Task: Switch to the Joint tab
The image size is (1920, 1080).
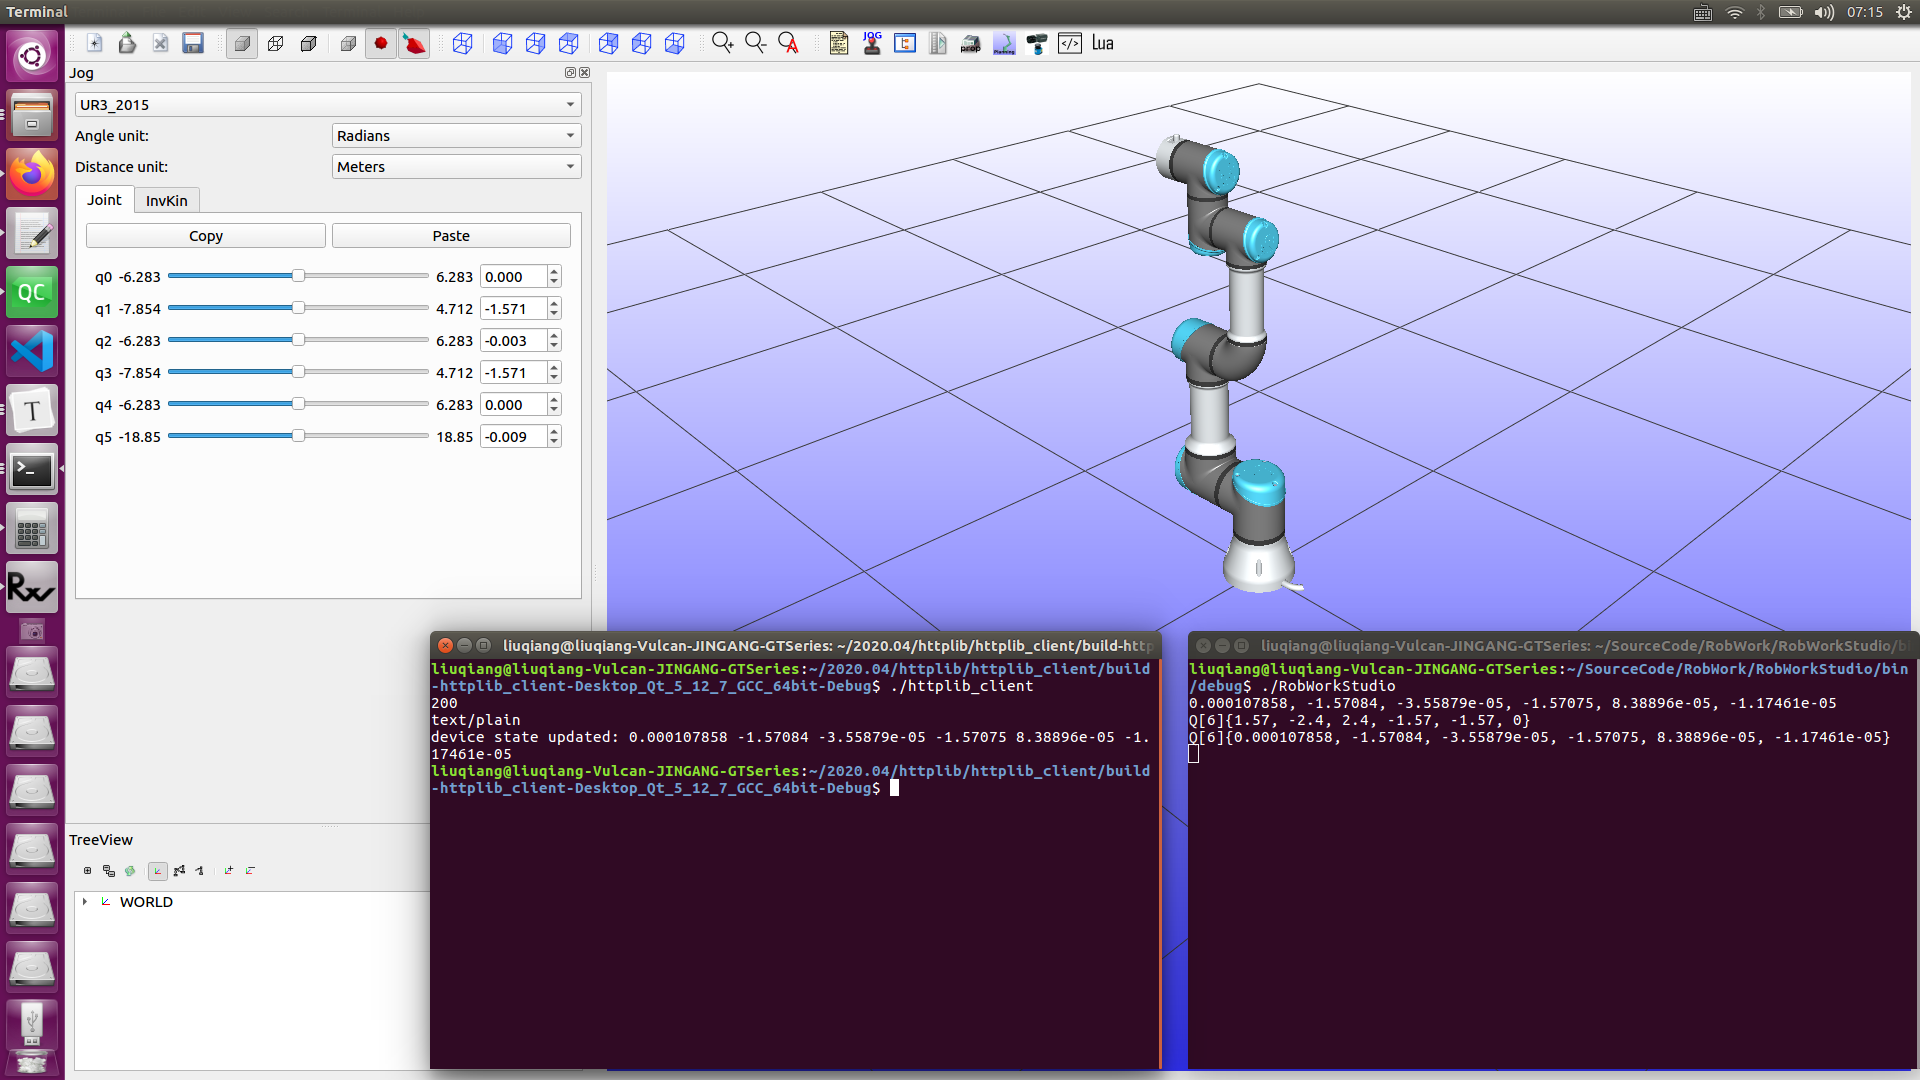Action: (x=104, y=200)
